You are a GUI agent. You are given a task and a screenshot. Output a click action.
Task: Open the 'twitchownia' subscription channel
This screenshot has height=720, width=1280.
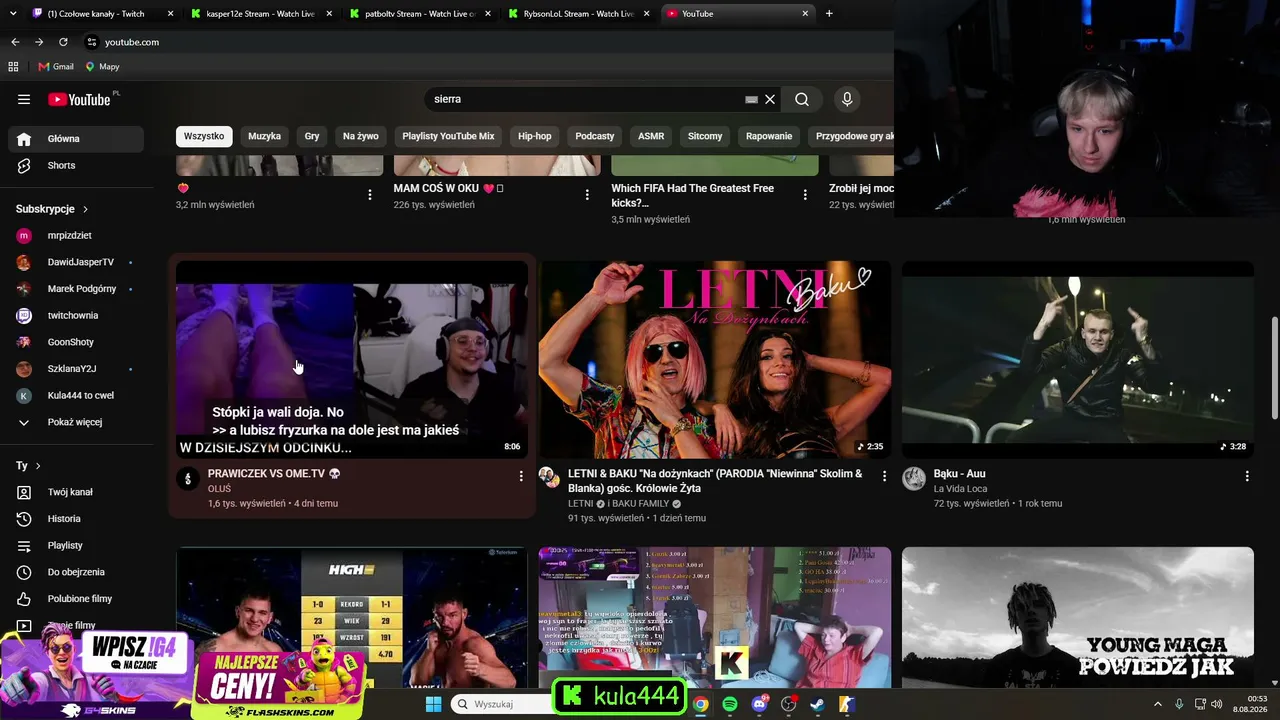point(76,315)
